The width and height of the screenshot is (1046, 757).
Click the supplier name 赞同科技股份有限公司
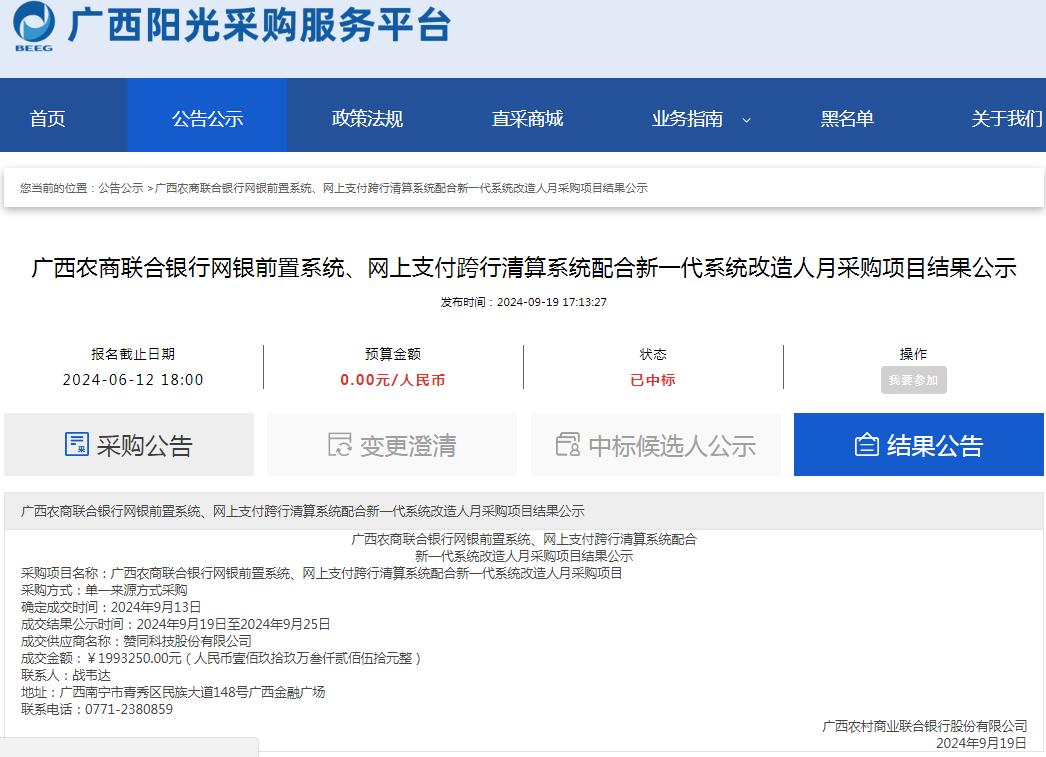[187, 641]
